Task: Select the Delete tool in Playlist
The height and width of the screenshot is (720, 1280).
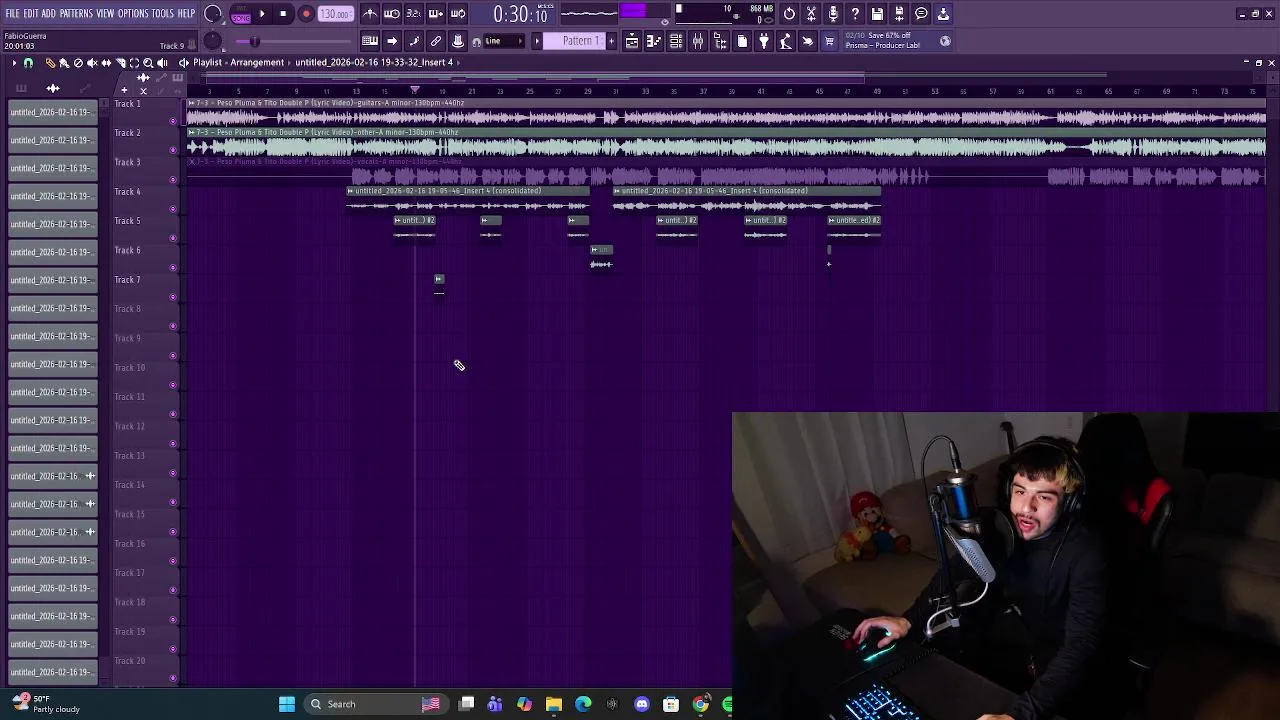Action: [78, 62]
